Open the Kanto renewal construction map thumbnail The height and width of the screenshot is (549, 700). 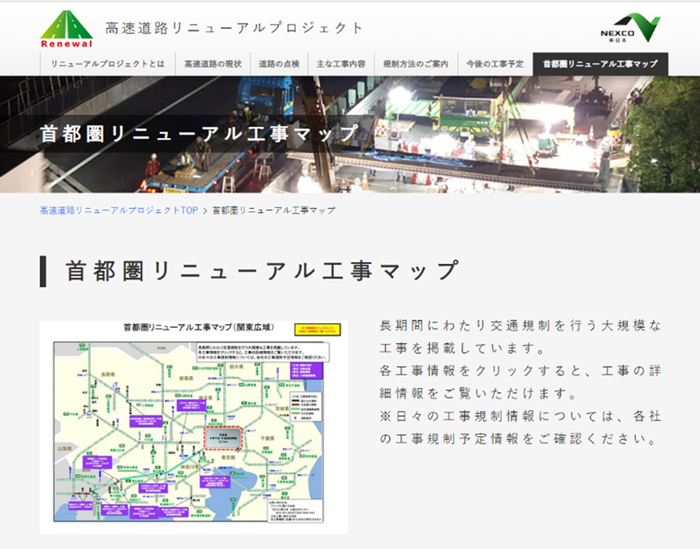click(192, 426)
